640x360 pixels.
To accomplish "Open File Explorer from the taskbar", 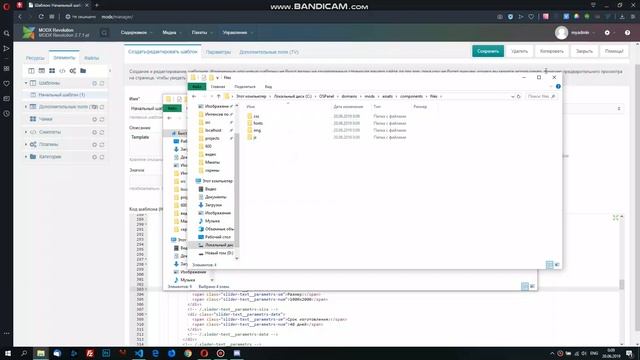I will [40, 353].
